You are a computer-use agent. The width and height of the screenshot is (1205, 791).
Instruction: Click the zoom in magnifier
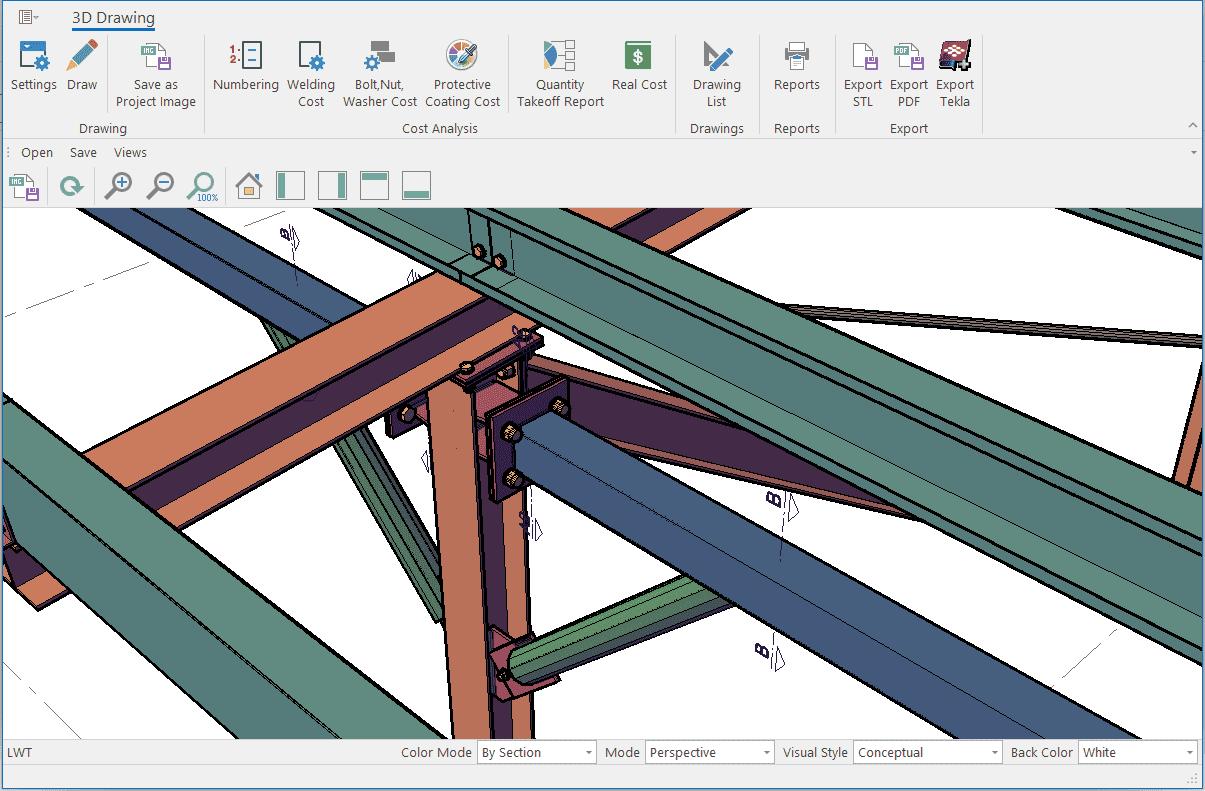click(x=119, y=186)
